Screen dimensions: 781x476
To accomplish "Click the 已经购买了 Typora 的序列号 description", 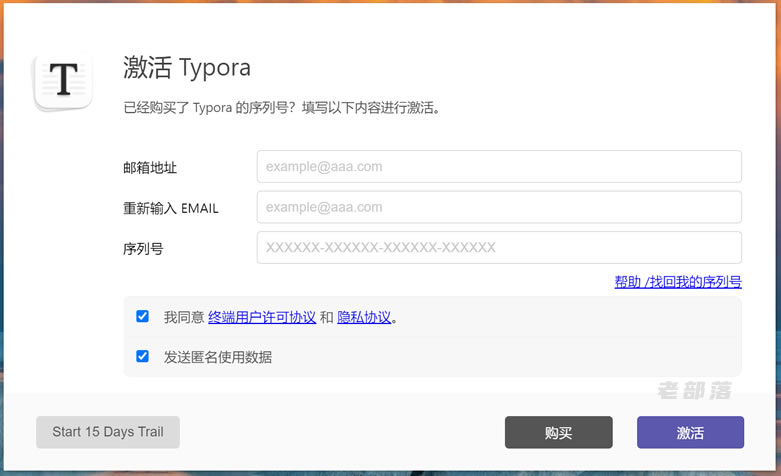I will tap(281, 108).
